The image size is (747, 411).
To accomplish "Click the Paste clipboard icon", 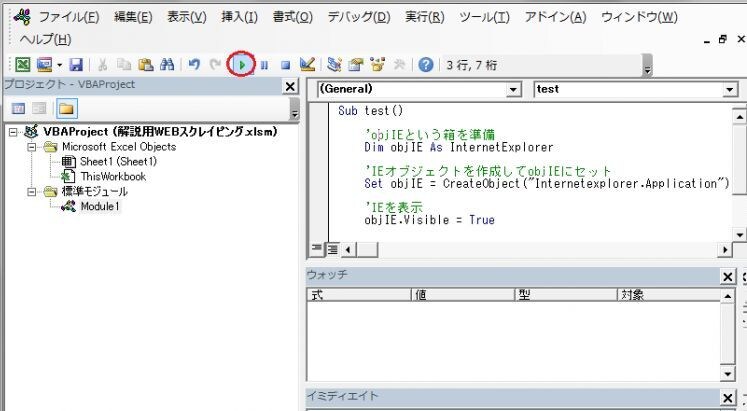I will click(146, 65).
